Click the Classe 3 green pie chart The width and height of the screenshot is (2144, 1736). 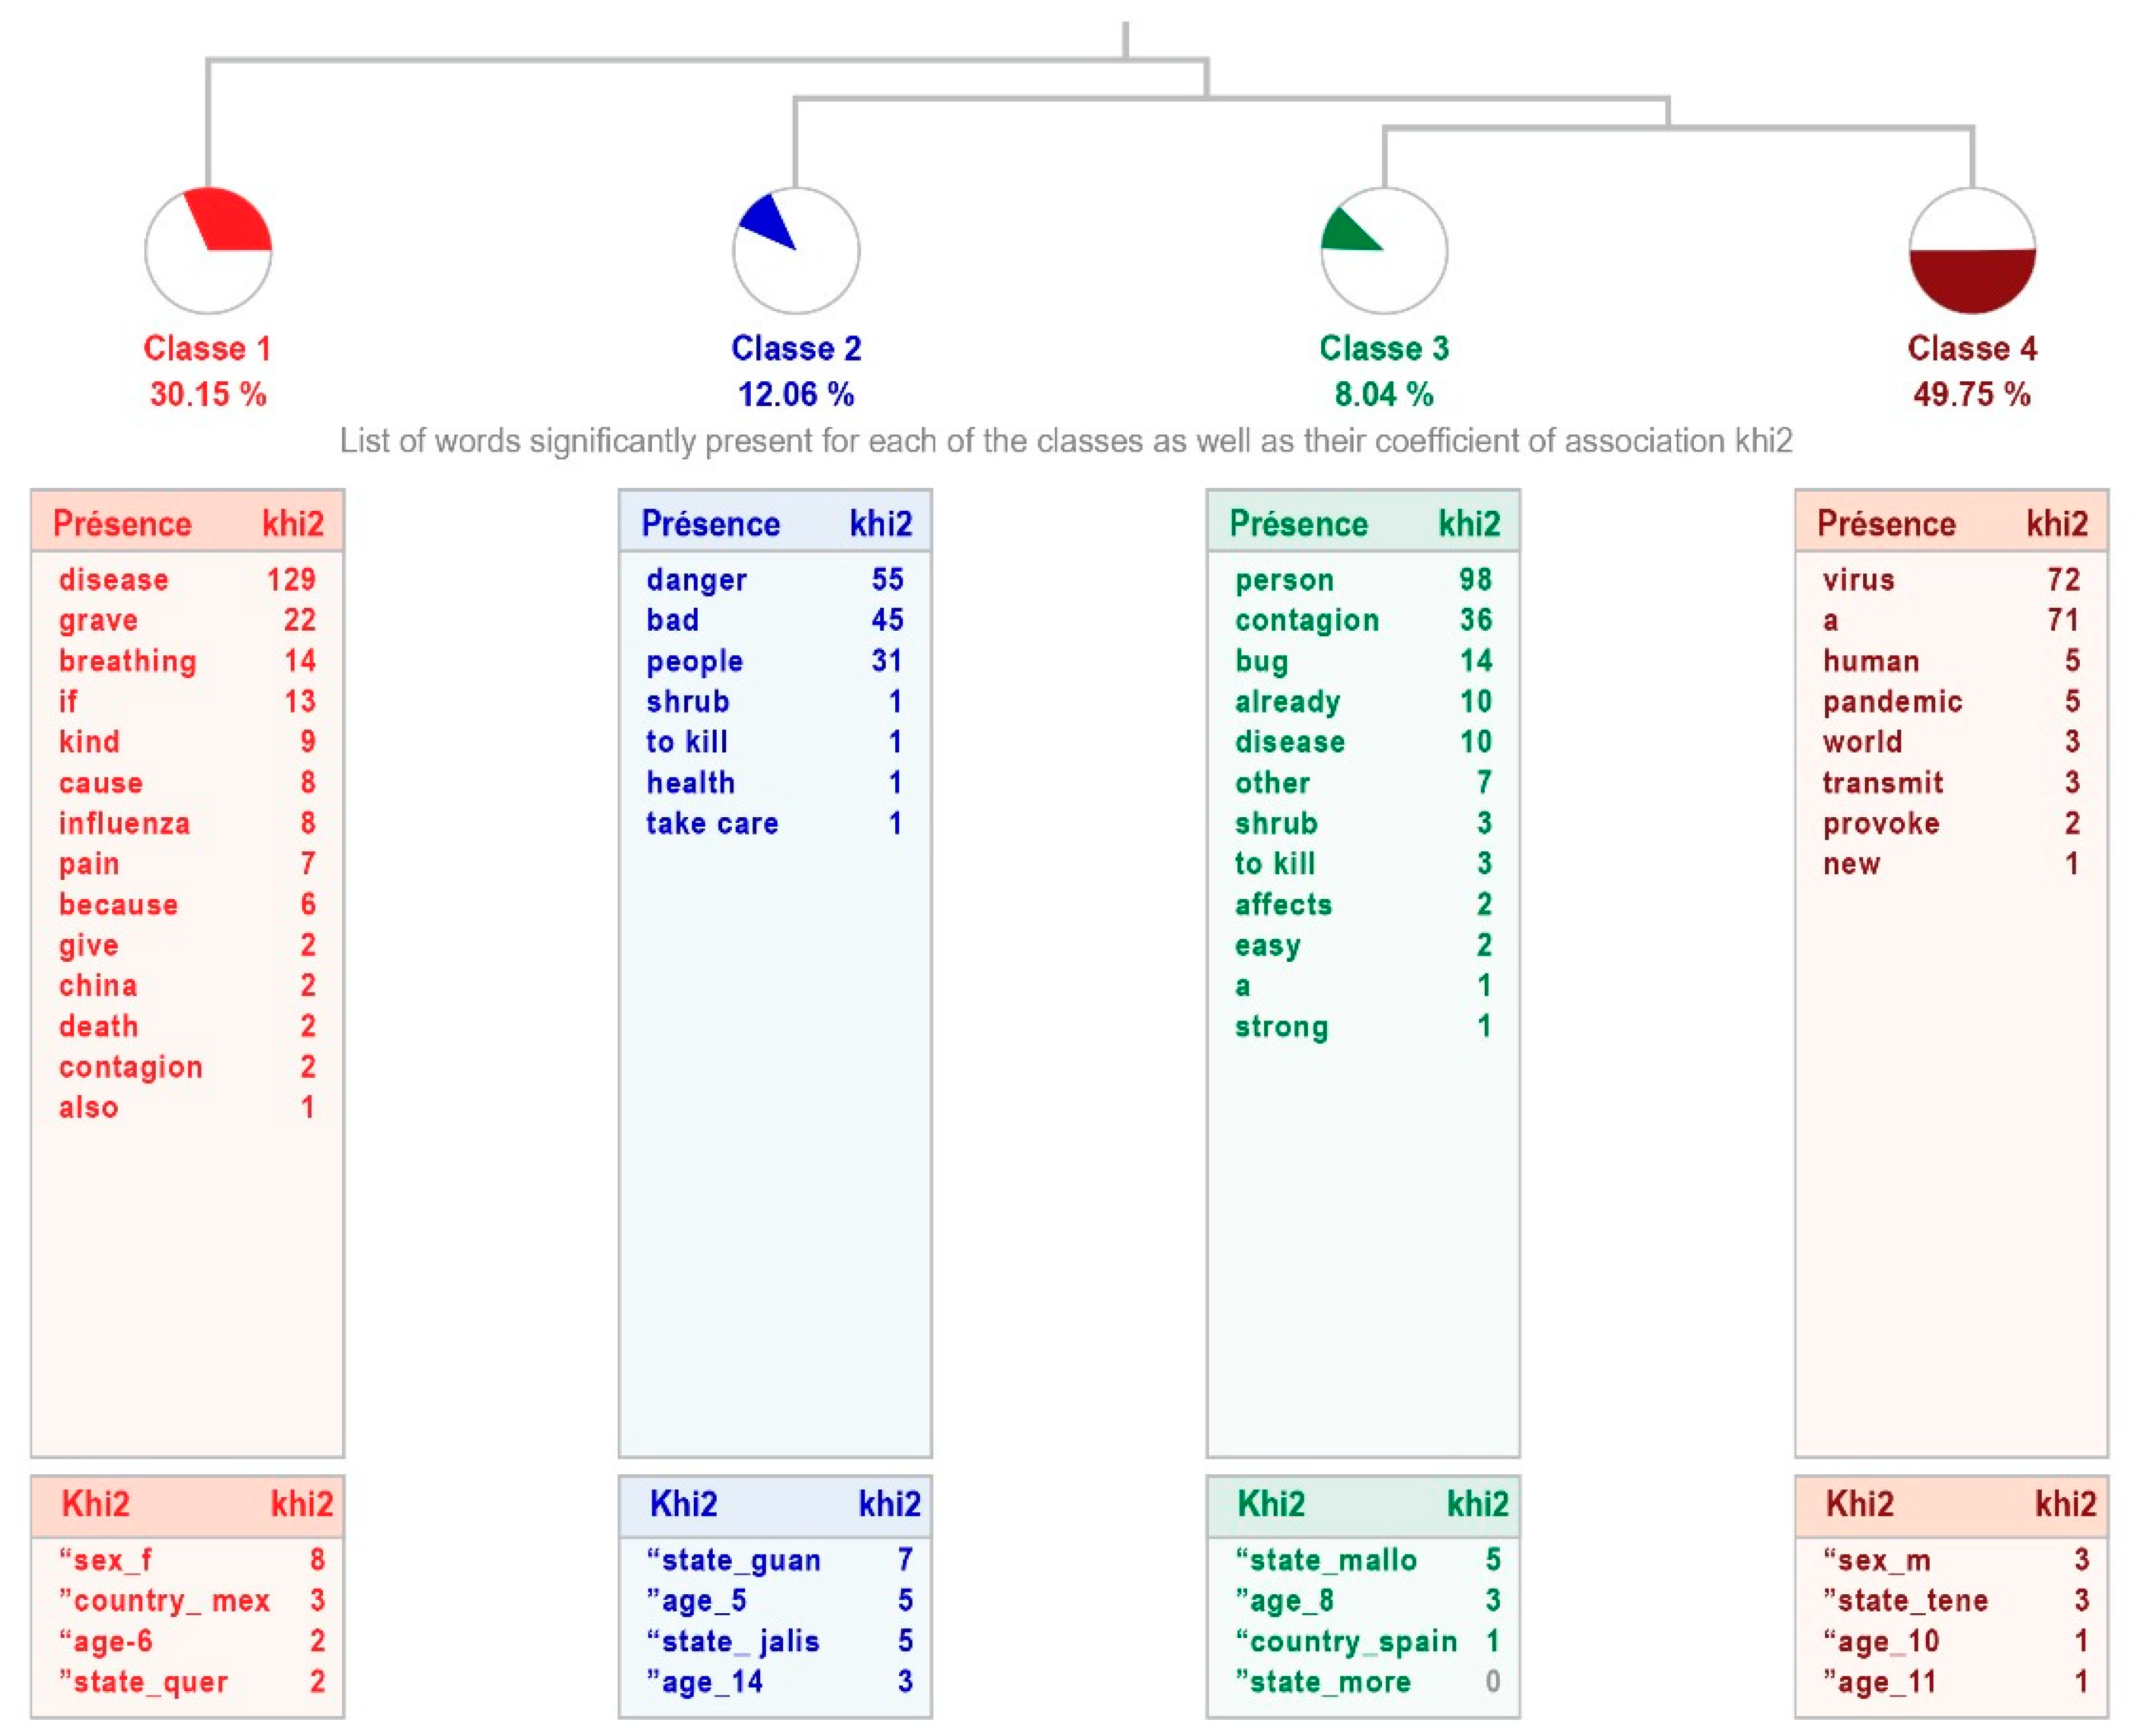1383,250
